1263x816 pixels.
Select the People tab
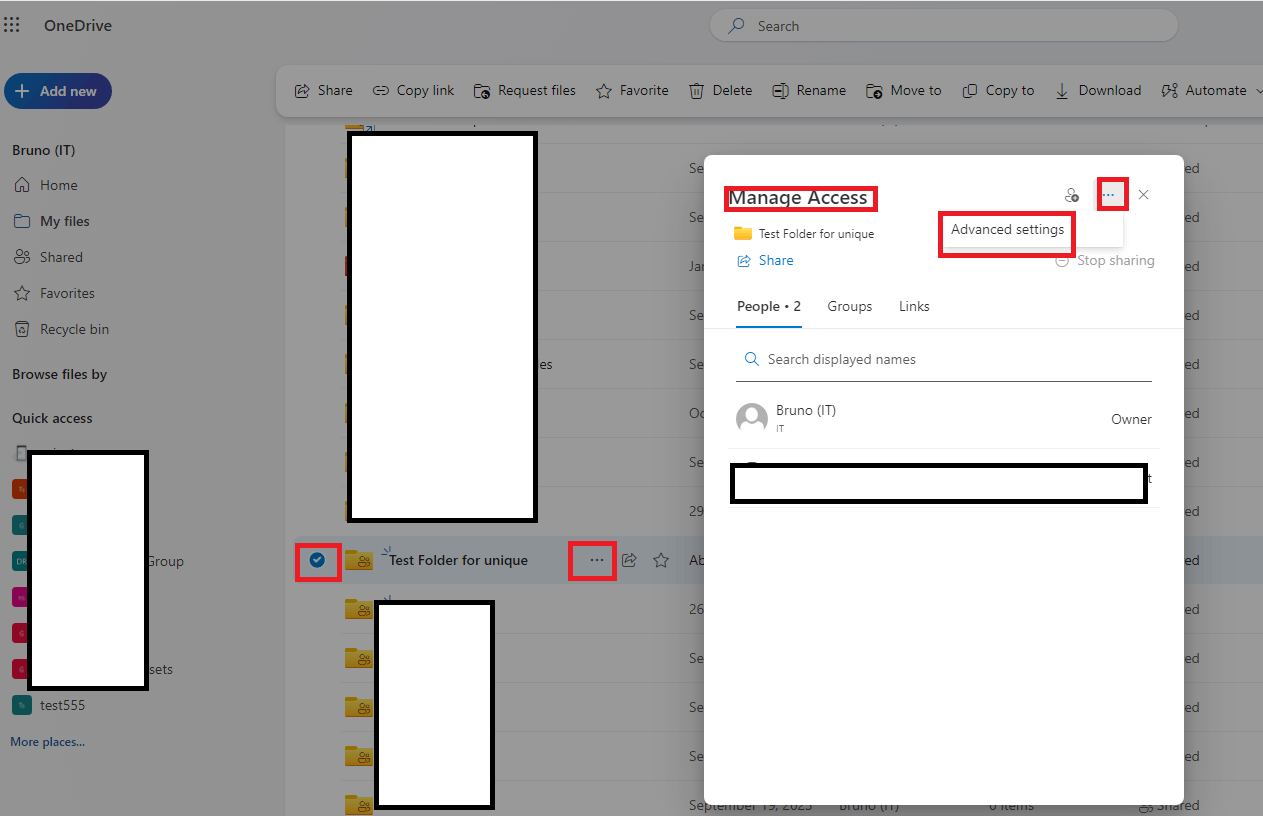point(769,307)
